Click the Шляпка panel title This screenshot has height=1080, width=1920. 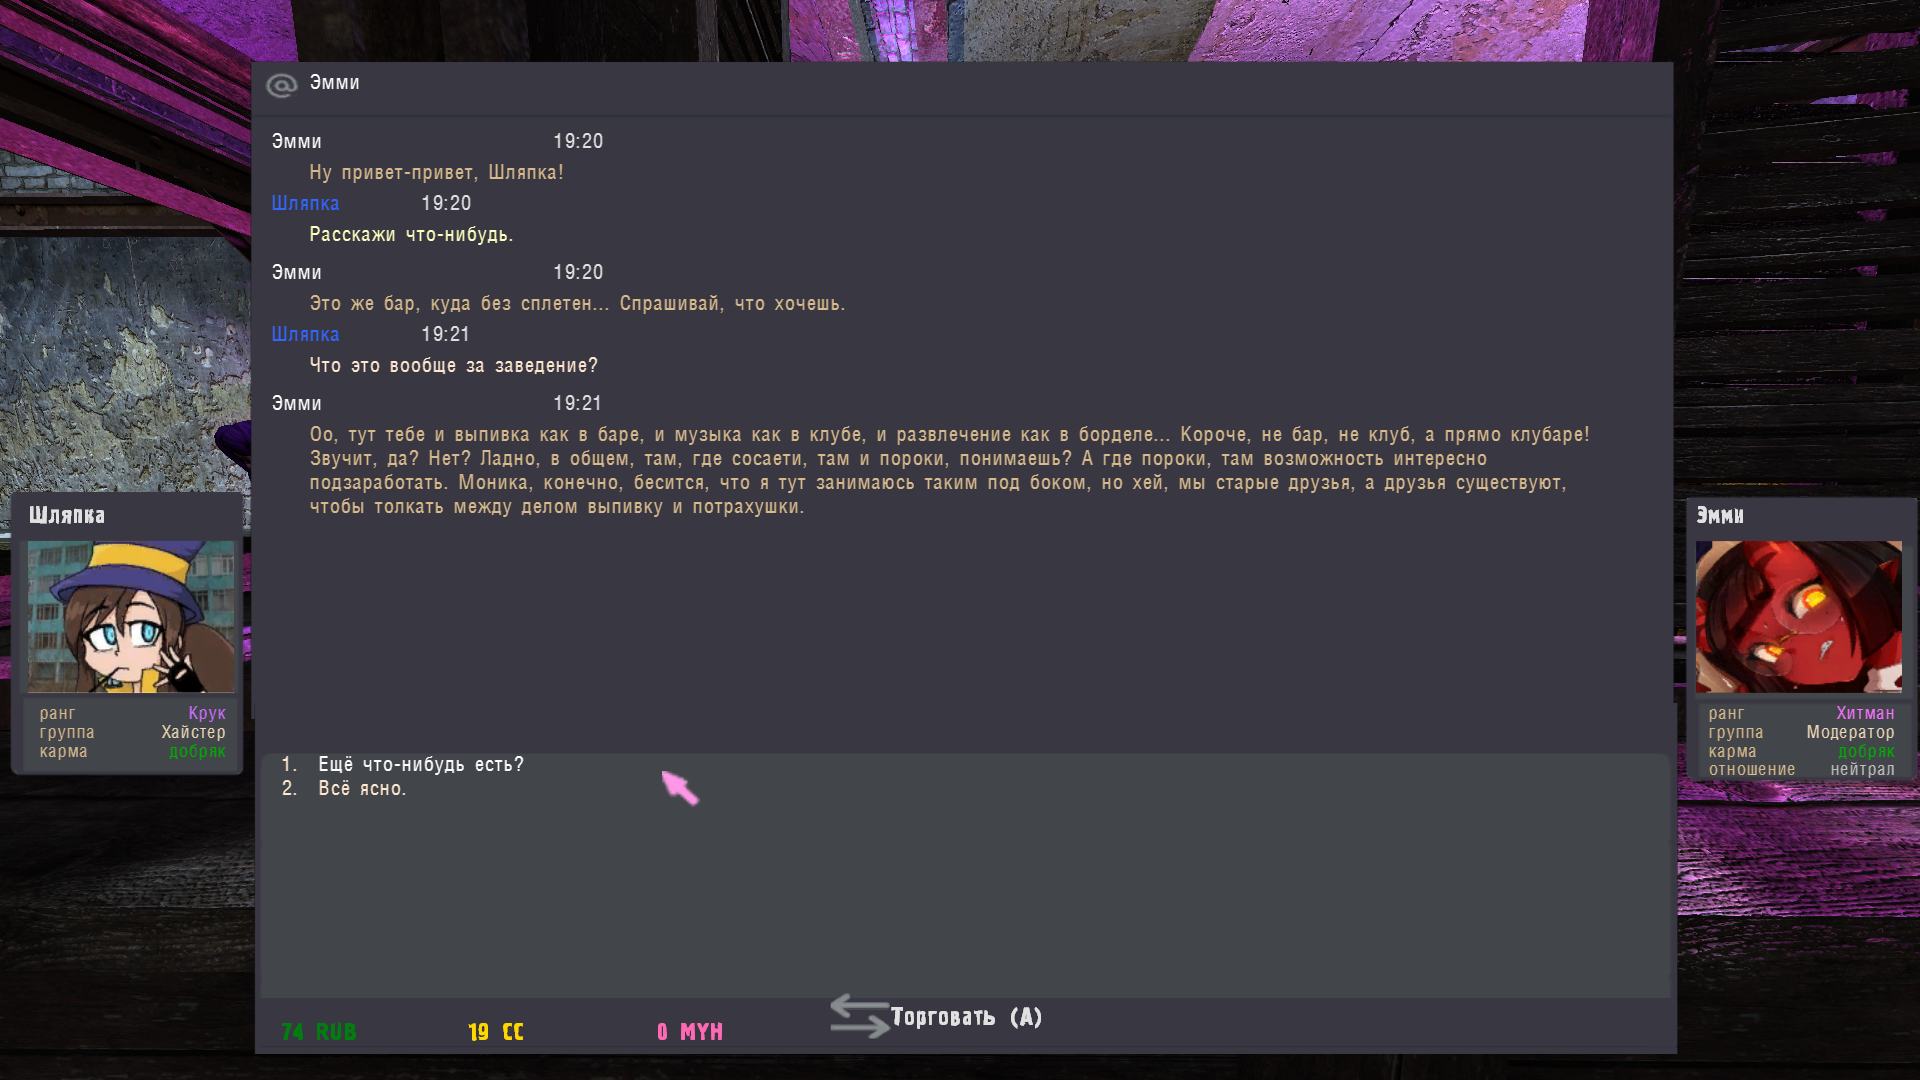(67, 516)
